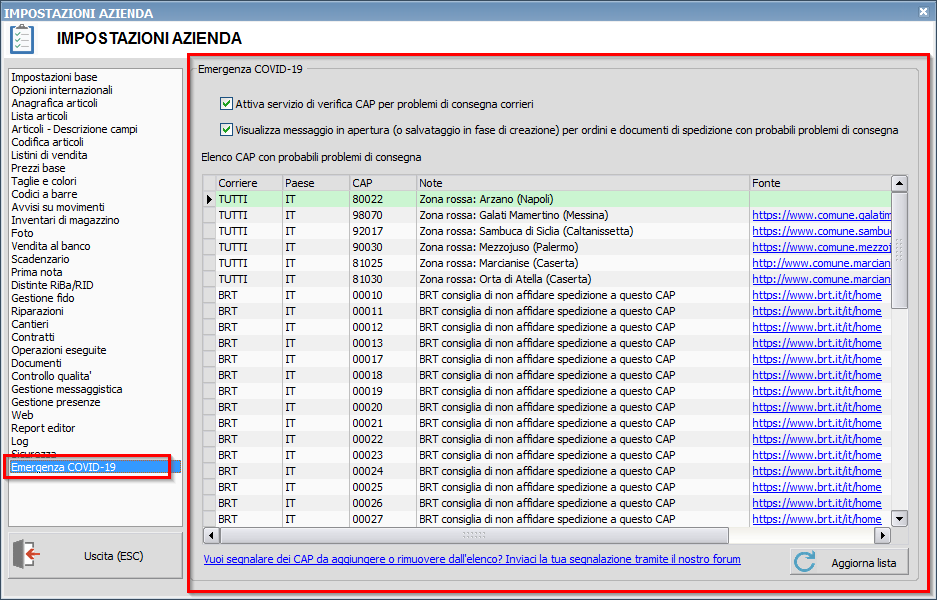The width and height of the screenshot is (937, 600).
Task: Click the table scroll down arrow
Action: [899, 518]
